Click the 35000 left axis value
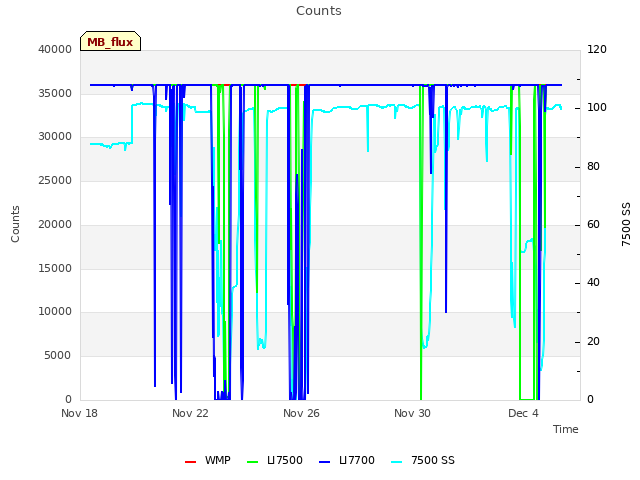This screenshot has height=480, width=640. coord(55,93)
